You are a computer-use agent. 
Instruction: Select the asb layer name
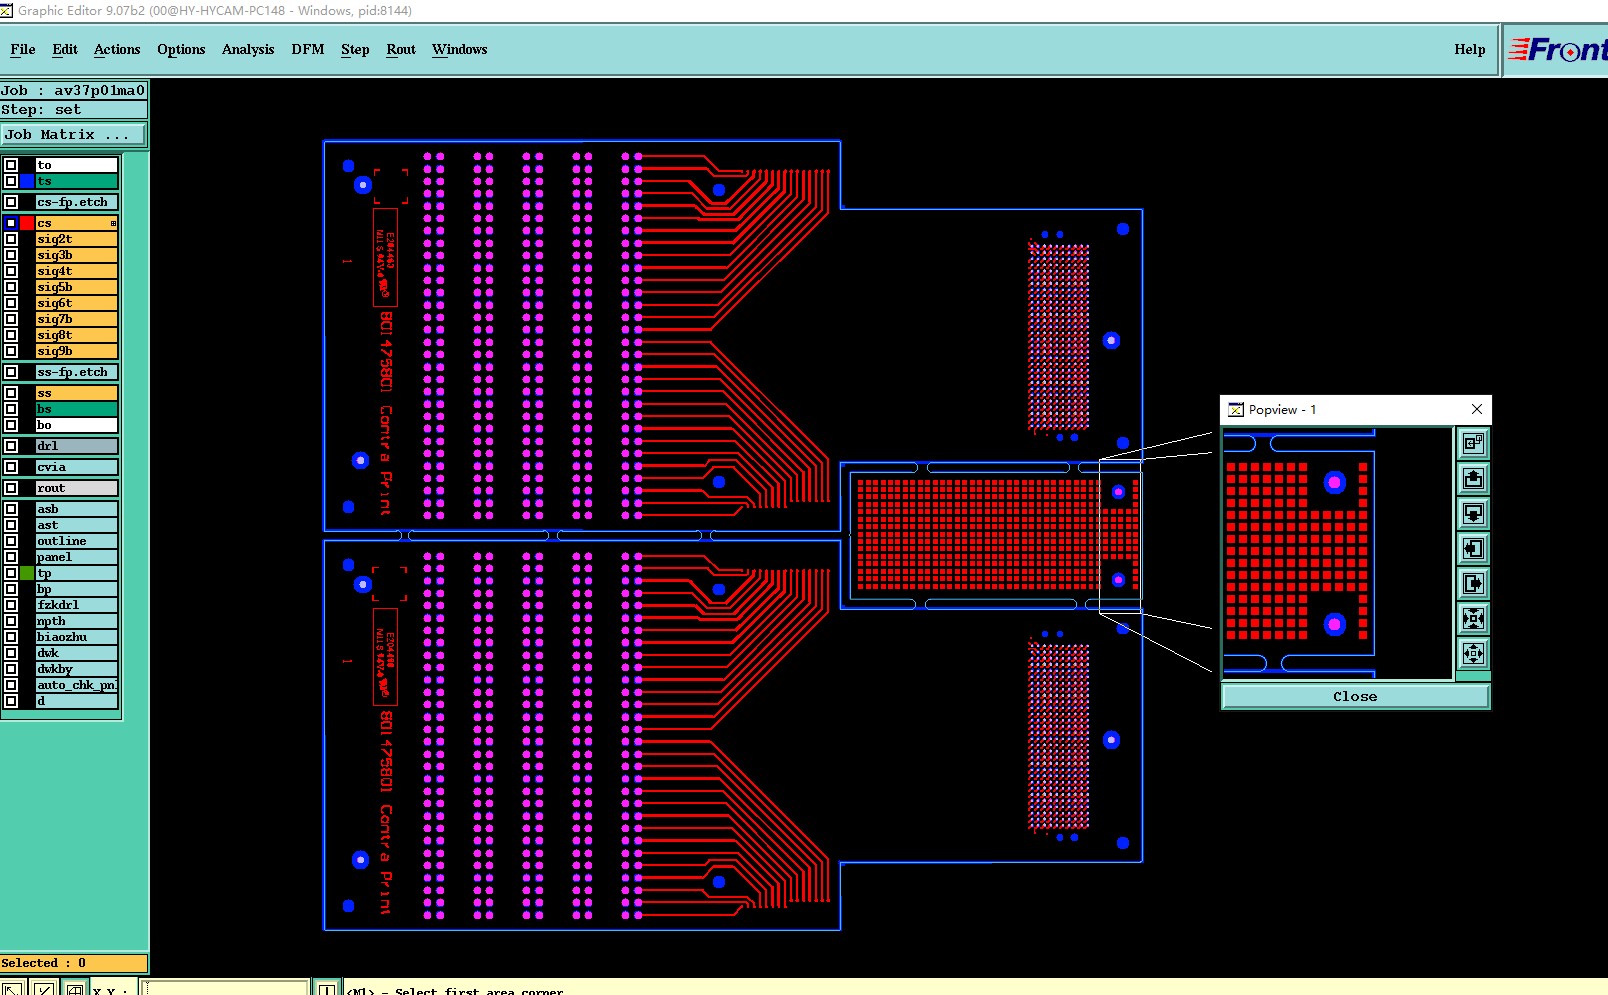click(x=77, y=509)
